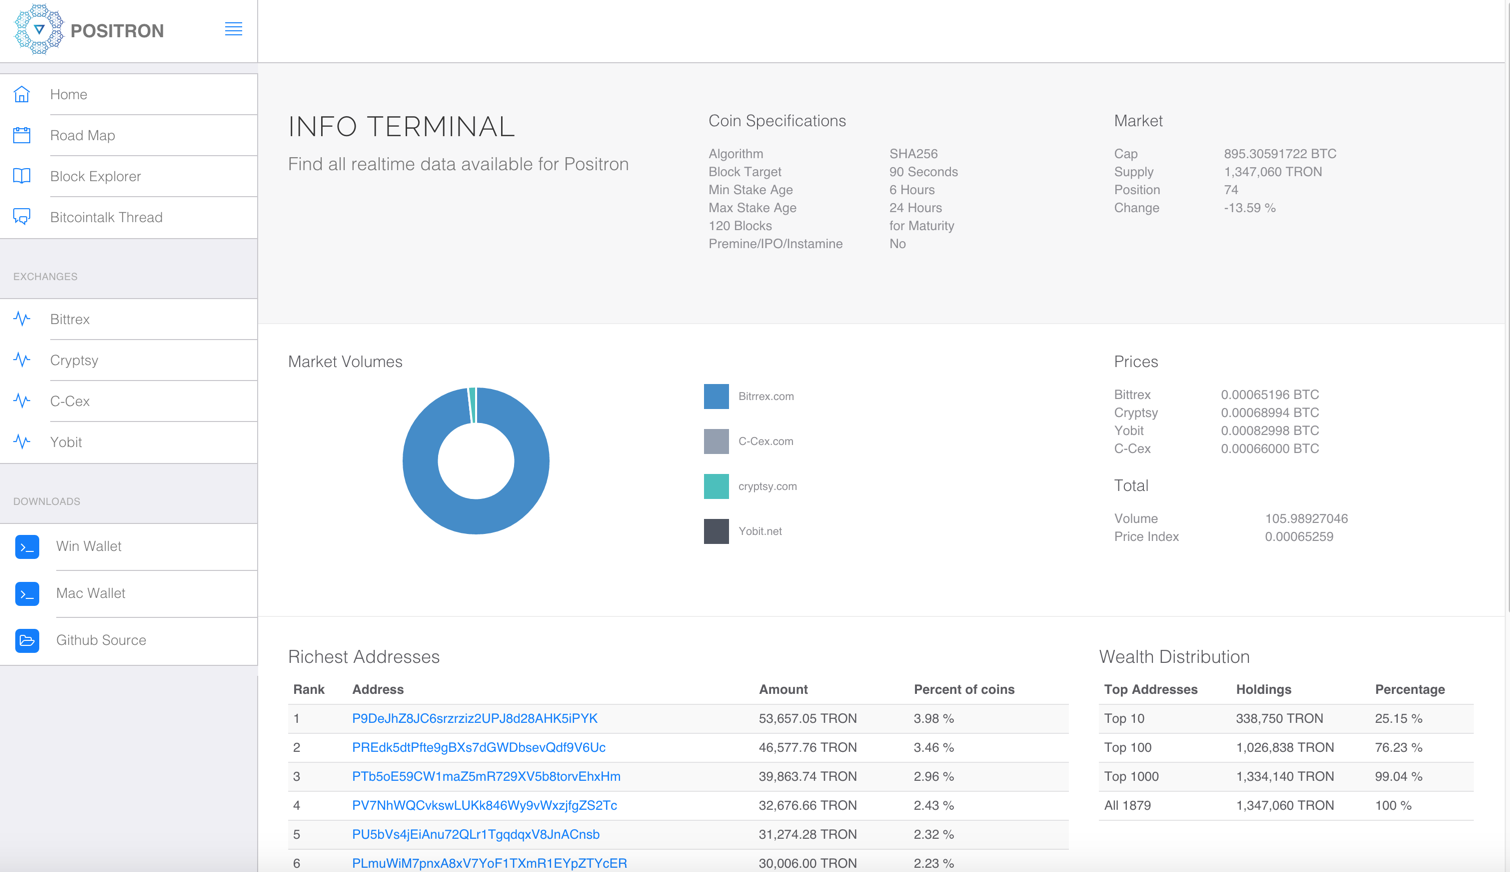Screen dimensions: 1510x872
Task: Click the Github Source folder icon
Action: tap(27, 641)
